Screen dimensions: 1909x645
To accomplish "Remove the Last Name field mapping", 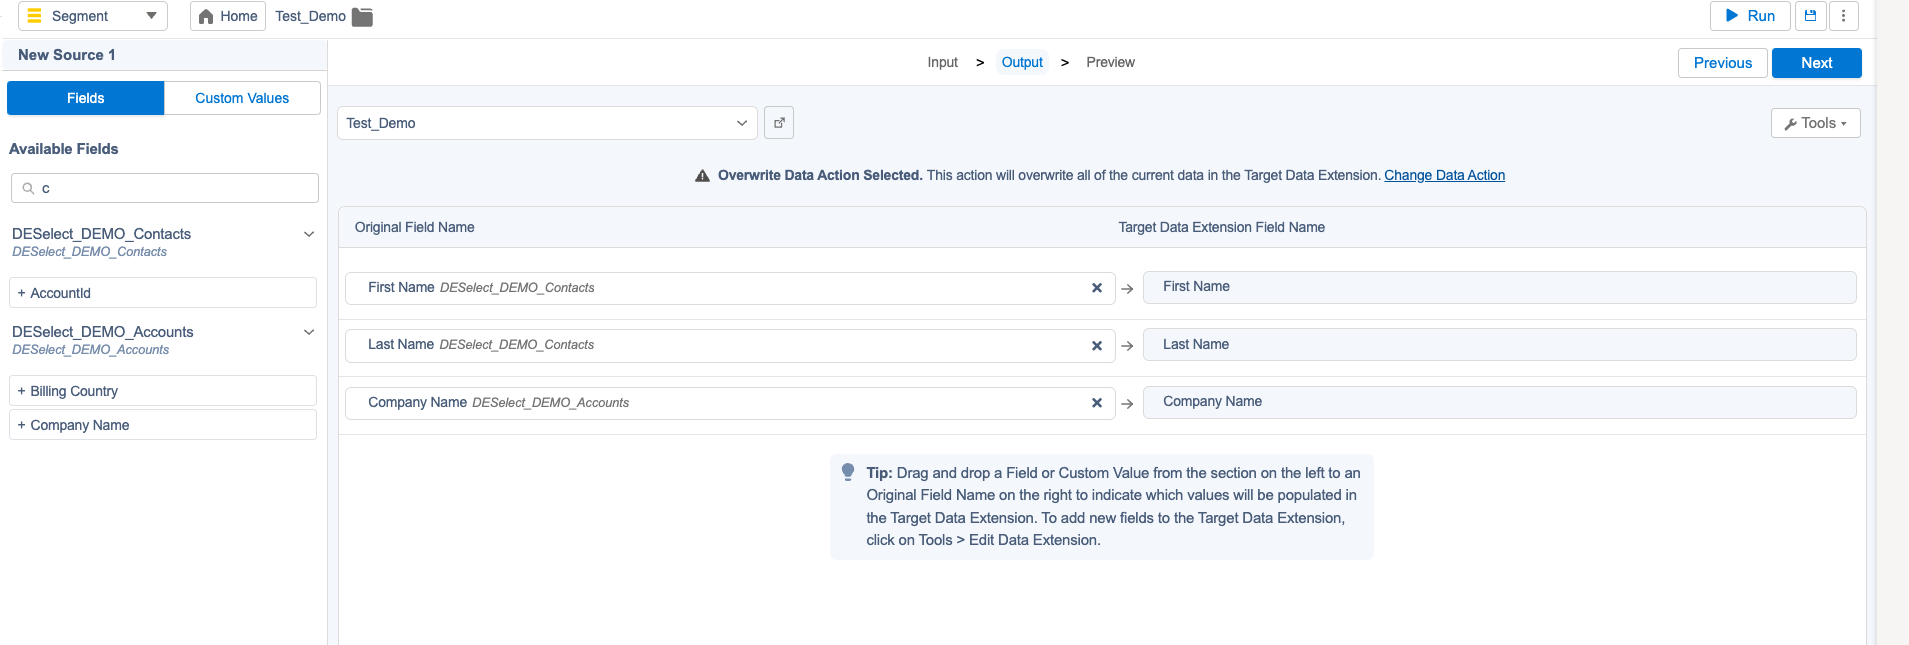I will click(1097, 346).
